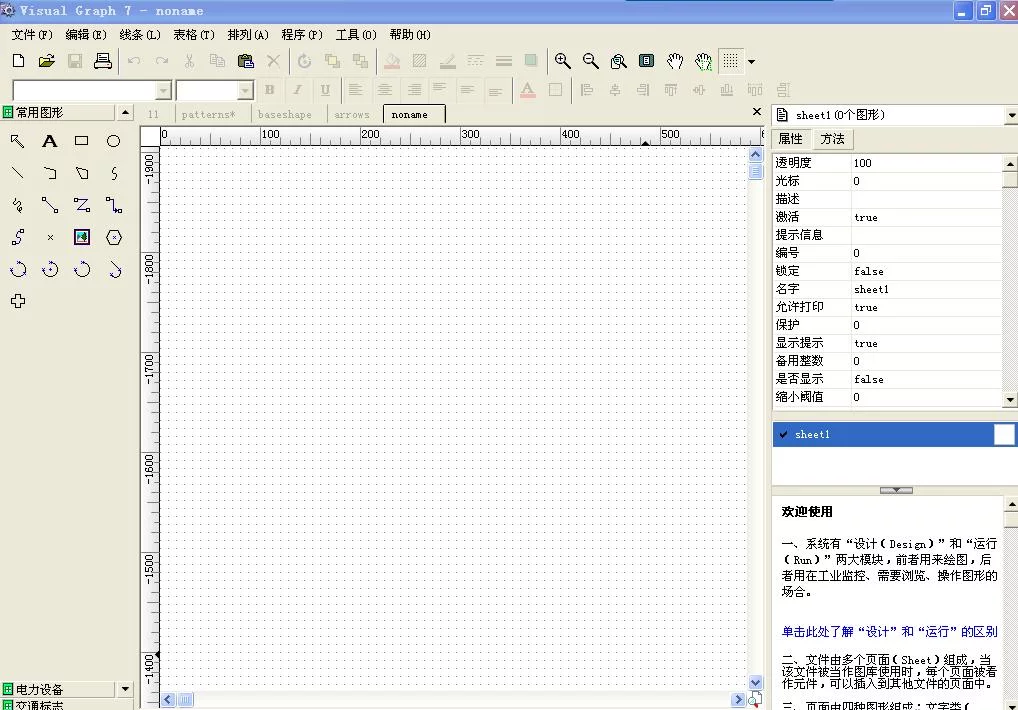Switch to the baseshape tab
The height and width of the screenshot is (710, 1018).
pyautogui.click(x=284, y=115)
